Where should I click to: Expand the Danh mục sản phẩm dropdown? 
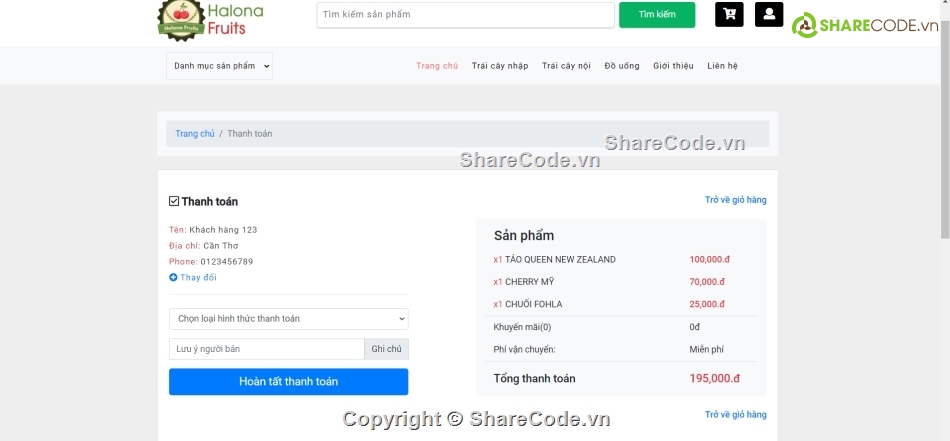point(219,66)
